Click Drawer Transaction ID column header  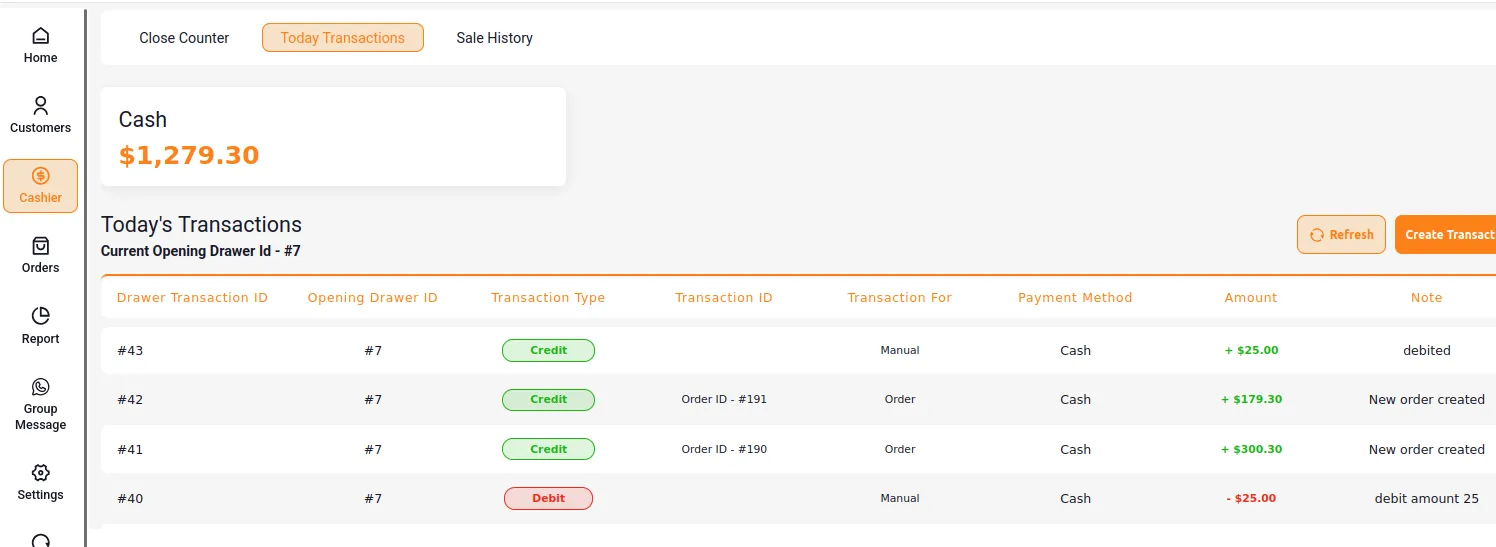coord(192,297)
